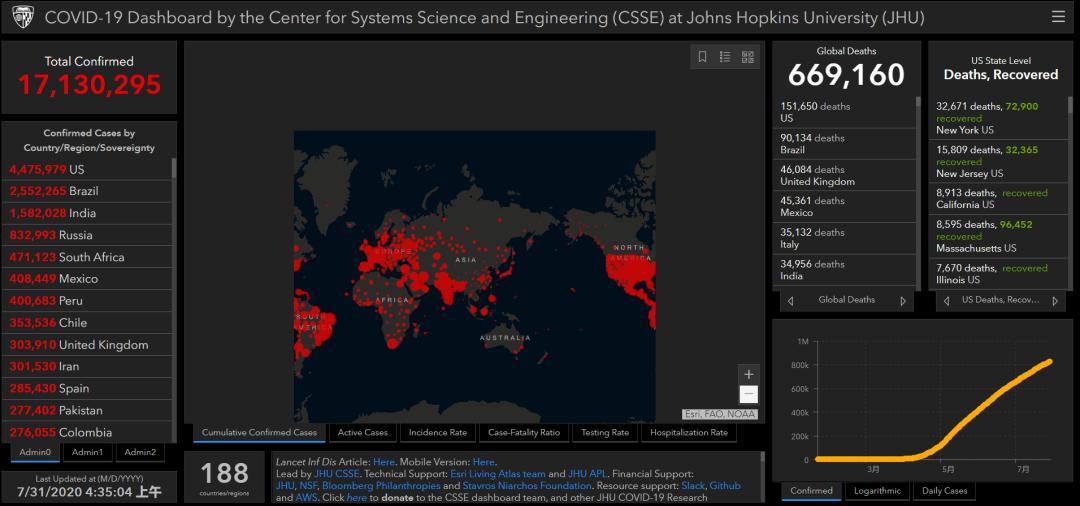Open the basemap gallery grid icon
Image resolution: width=1080 pixels, height=506 pixels.
[x=748, y=57]
